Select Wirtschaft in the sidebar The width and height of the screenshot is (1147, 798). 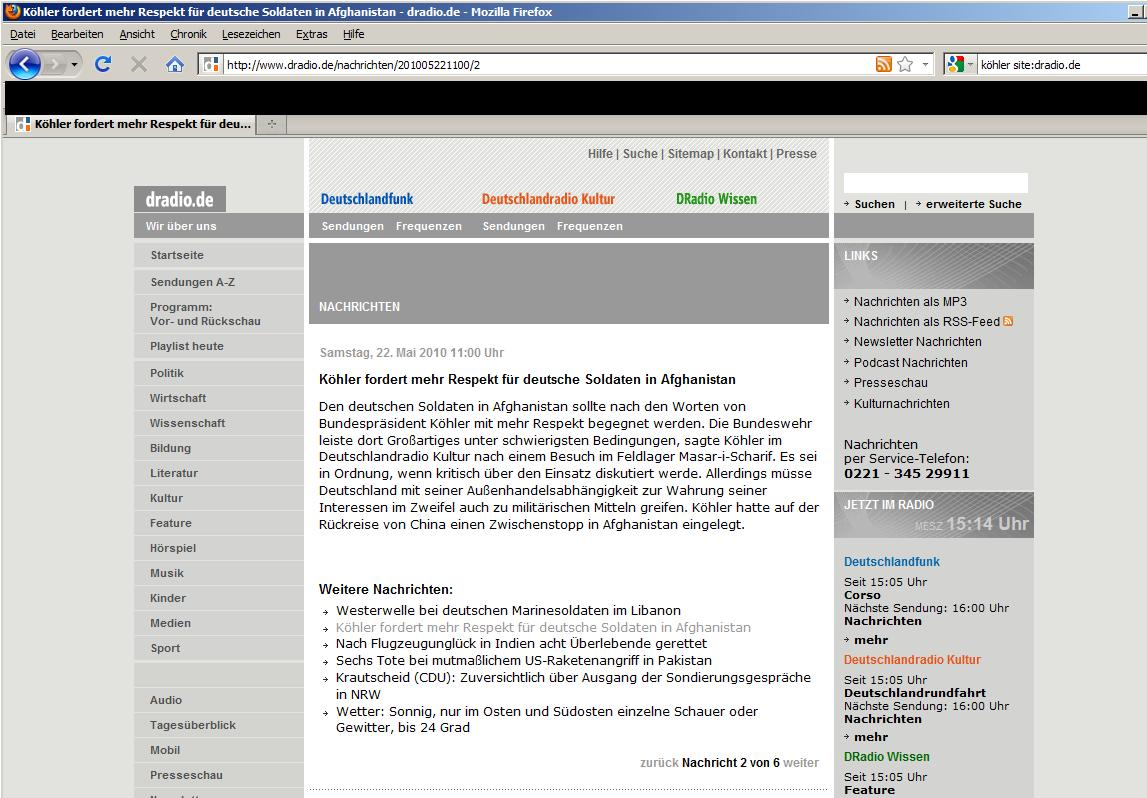178,398
